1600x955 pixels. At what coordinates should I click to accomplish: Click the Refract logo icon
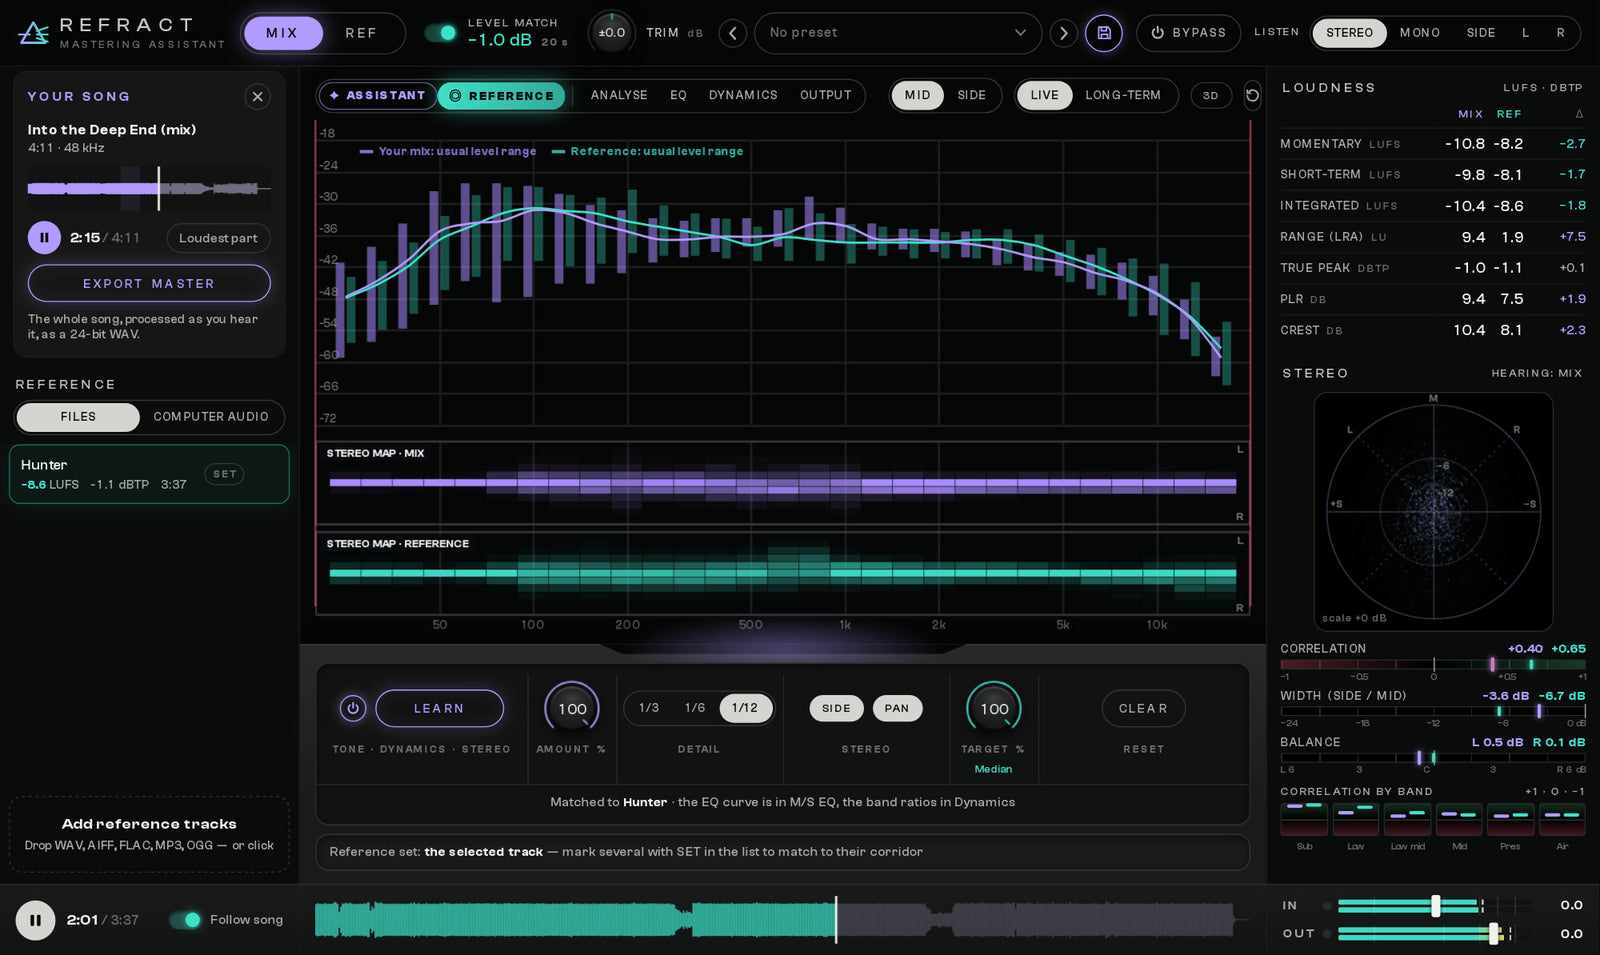pyautogui.click(x=33, y=33)
